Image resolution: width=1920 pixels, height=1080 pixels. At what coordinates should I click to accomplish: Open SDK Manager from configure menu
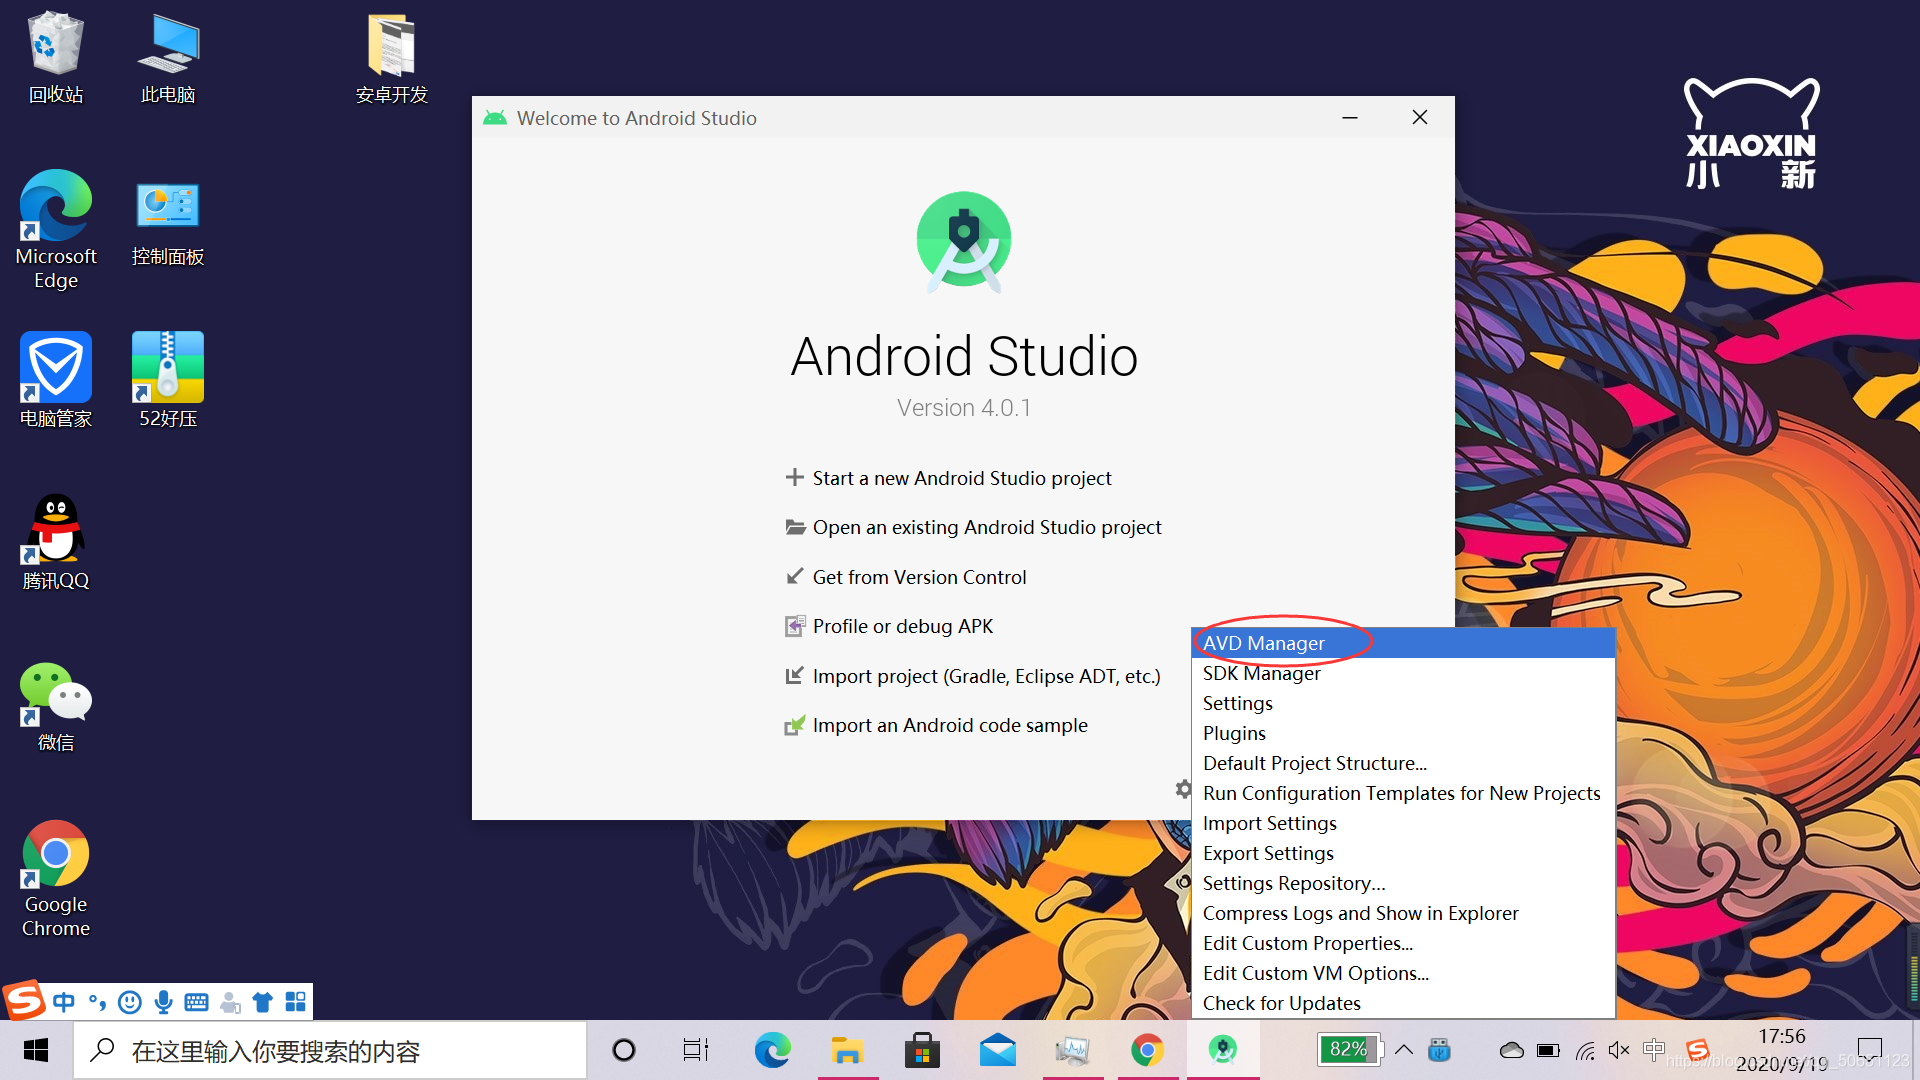[x=1262, y=673]
